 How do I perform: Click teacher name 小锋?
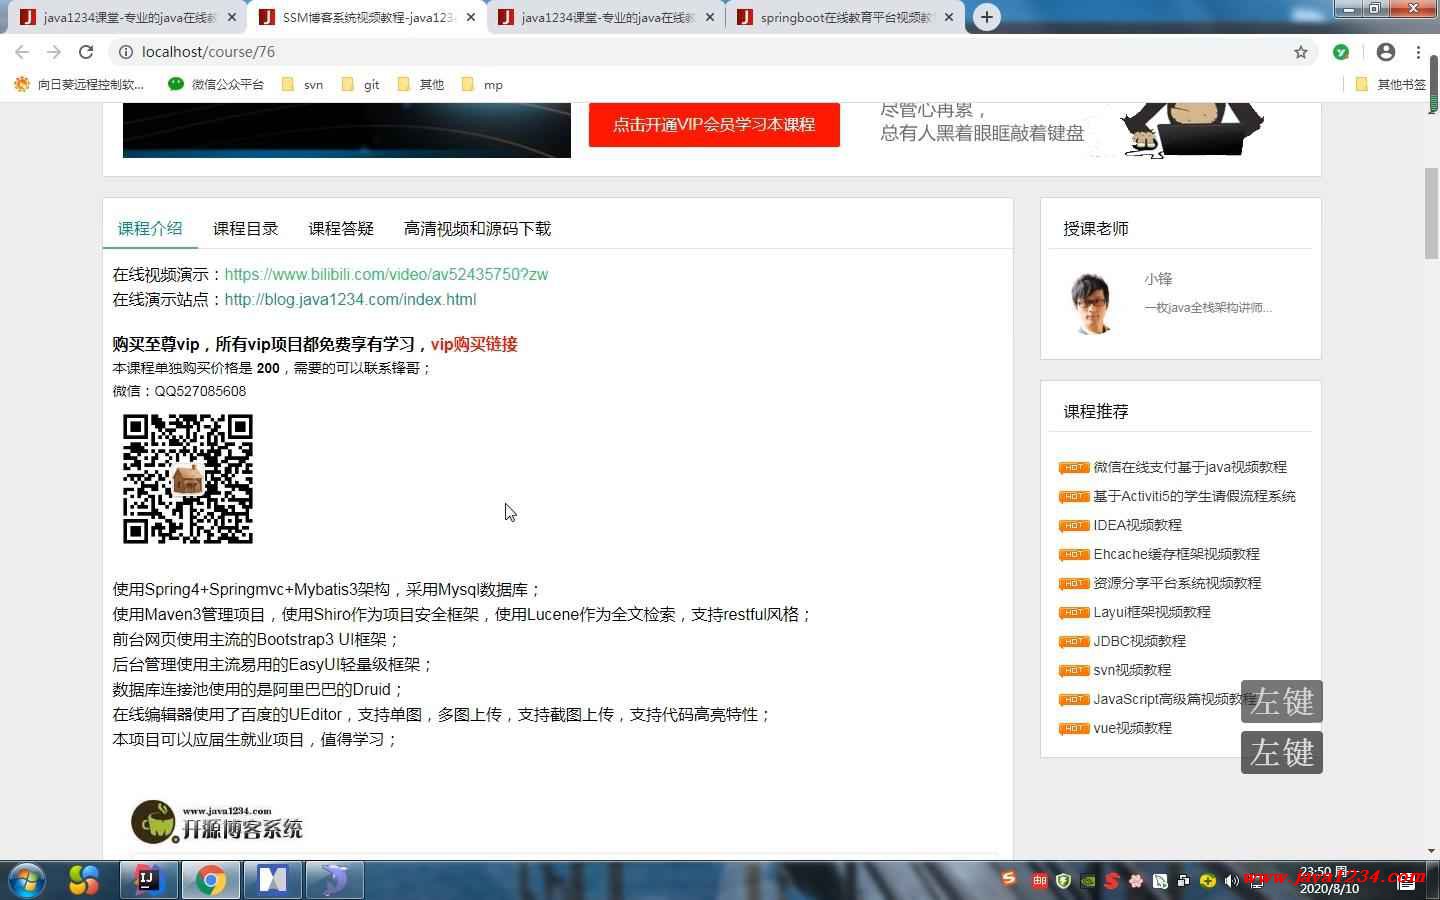tap(1158, 280)
